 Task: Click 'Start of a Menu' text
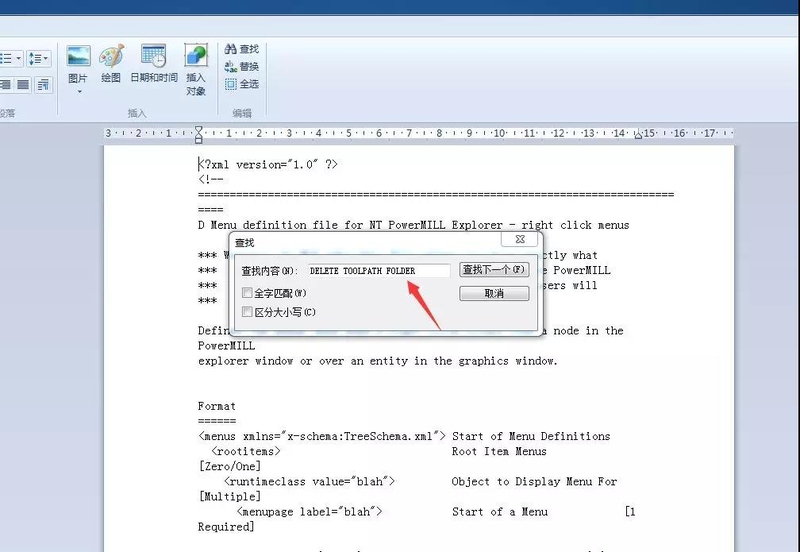500,512
